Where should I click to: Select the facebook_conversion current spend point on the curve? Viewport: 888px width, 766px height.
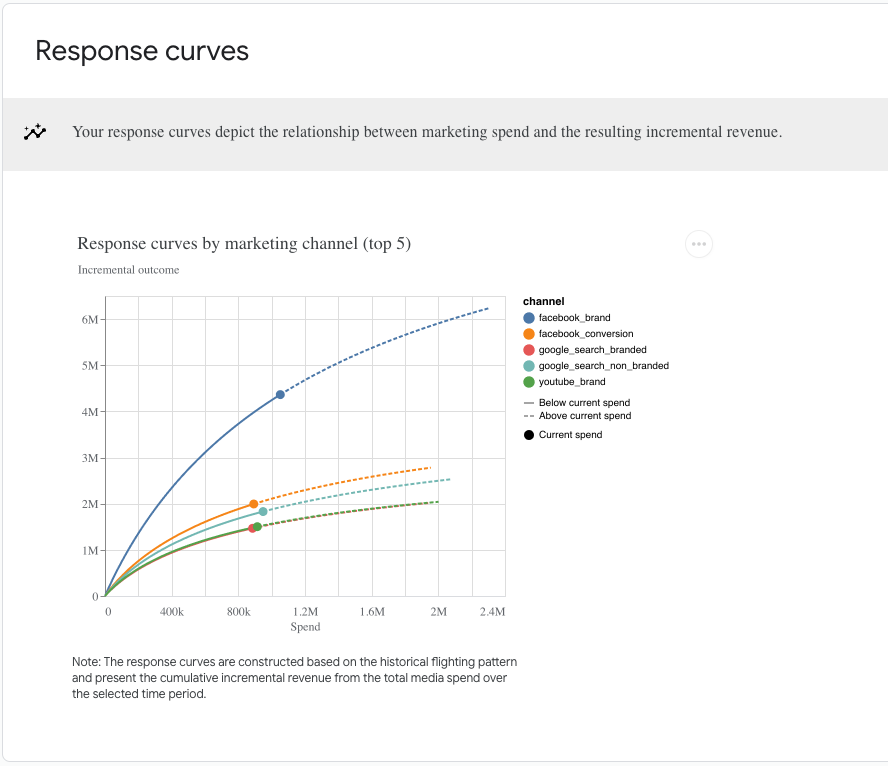[x=254, y=504]
